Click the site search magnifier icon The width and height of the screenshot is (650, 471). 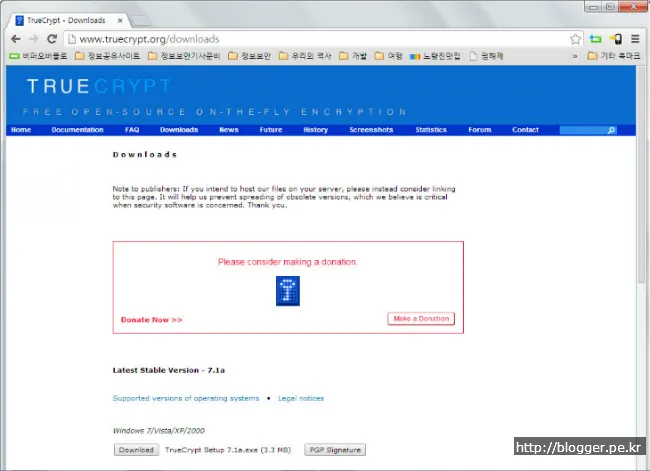[x=611, y=130]
